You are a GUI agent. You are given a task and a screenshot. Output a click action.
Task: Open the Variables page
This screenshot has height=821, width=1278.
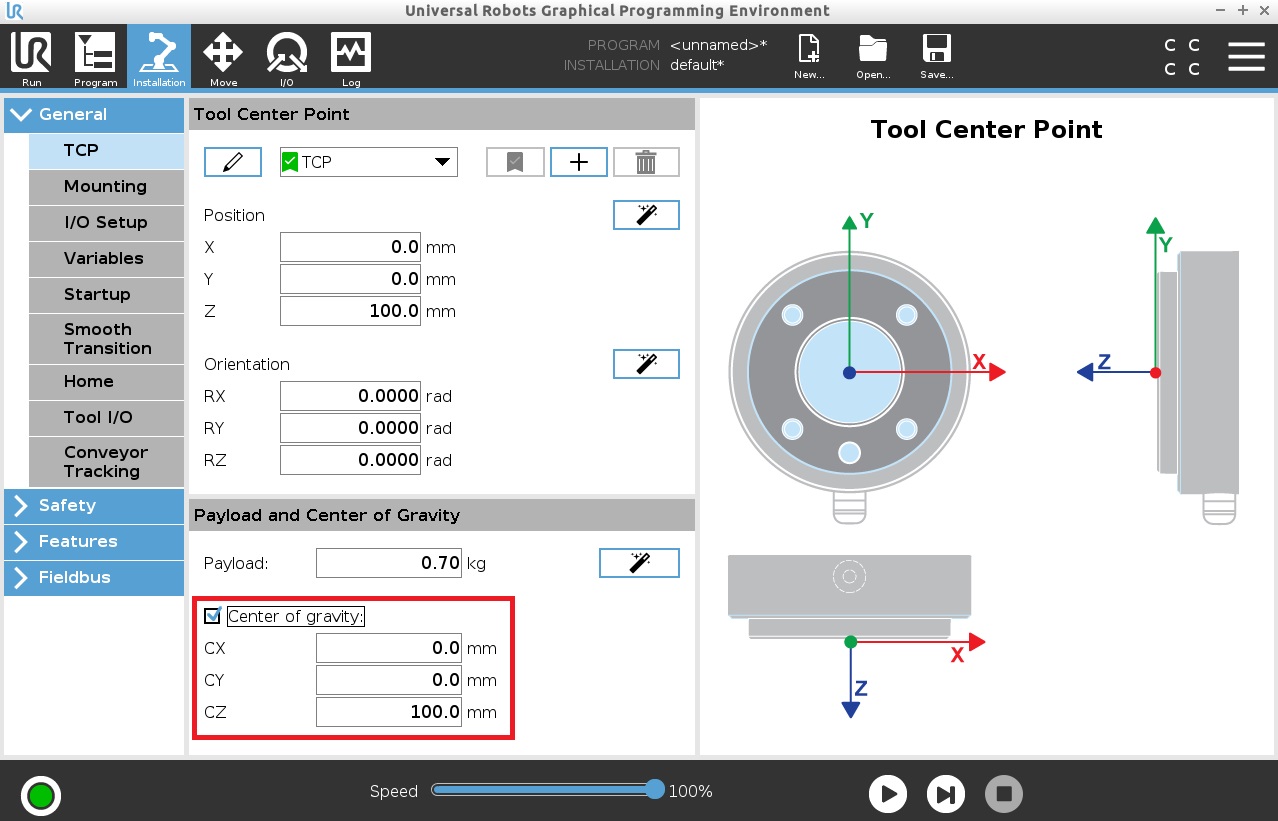point(106,258)
